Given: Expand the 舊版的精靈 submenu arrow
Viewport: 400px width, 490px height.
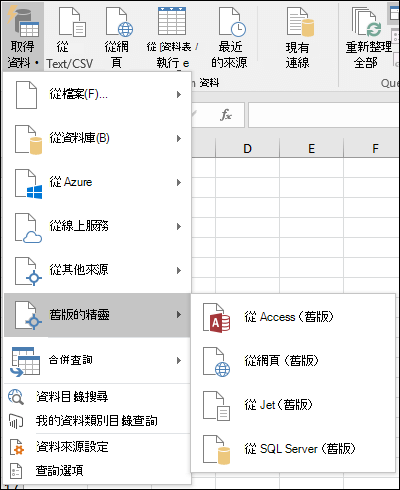Looking at the screenshot, I should pyautogui.click(x=179, y=314).
